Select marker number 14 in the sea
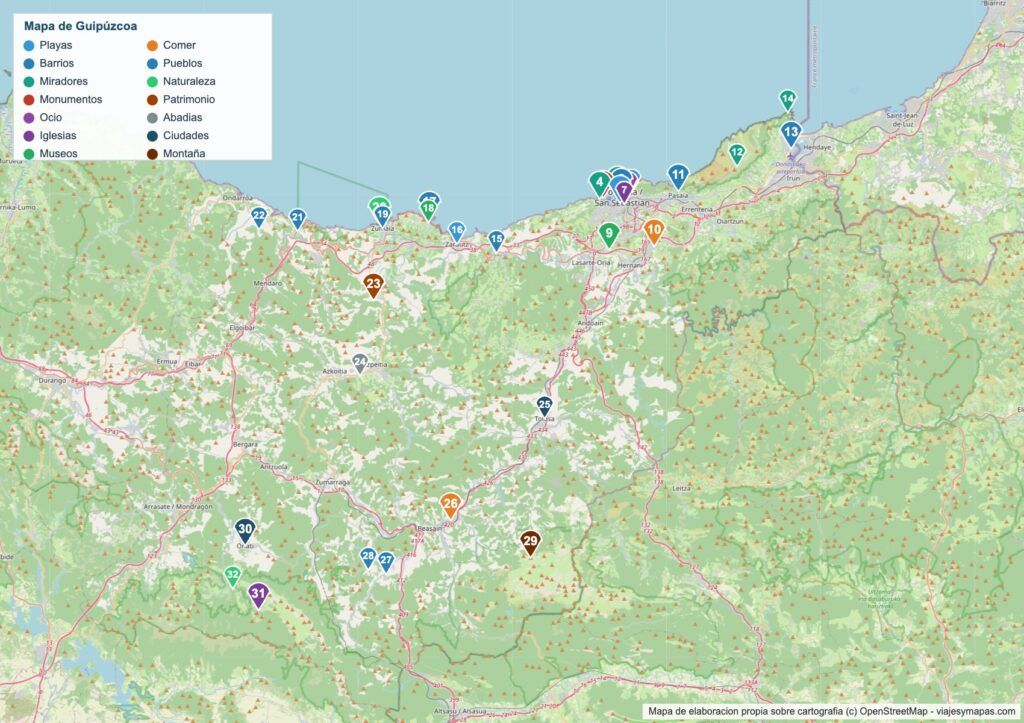 pos(788,100)
